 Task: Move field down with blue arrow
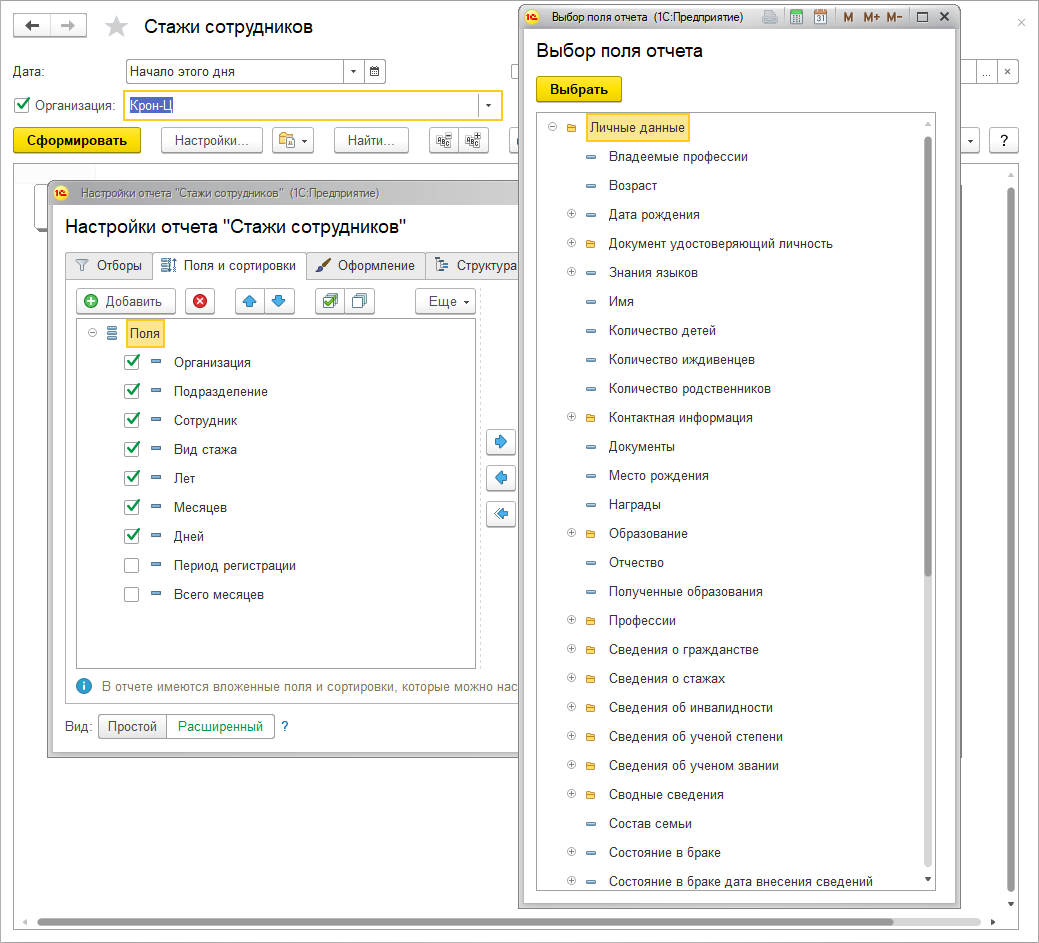click(280, 301)
